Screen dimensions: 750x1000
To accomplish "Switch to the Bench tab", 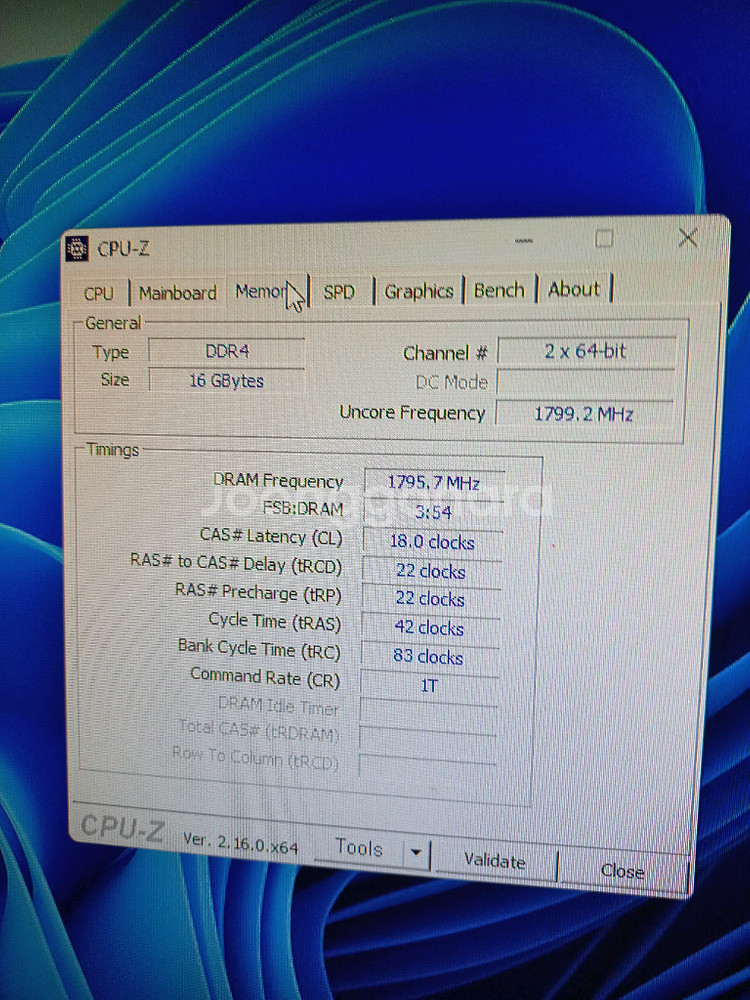I will 499,290.
